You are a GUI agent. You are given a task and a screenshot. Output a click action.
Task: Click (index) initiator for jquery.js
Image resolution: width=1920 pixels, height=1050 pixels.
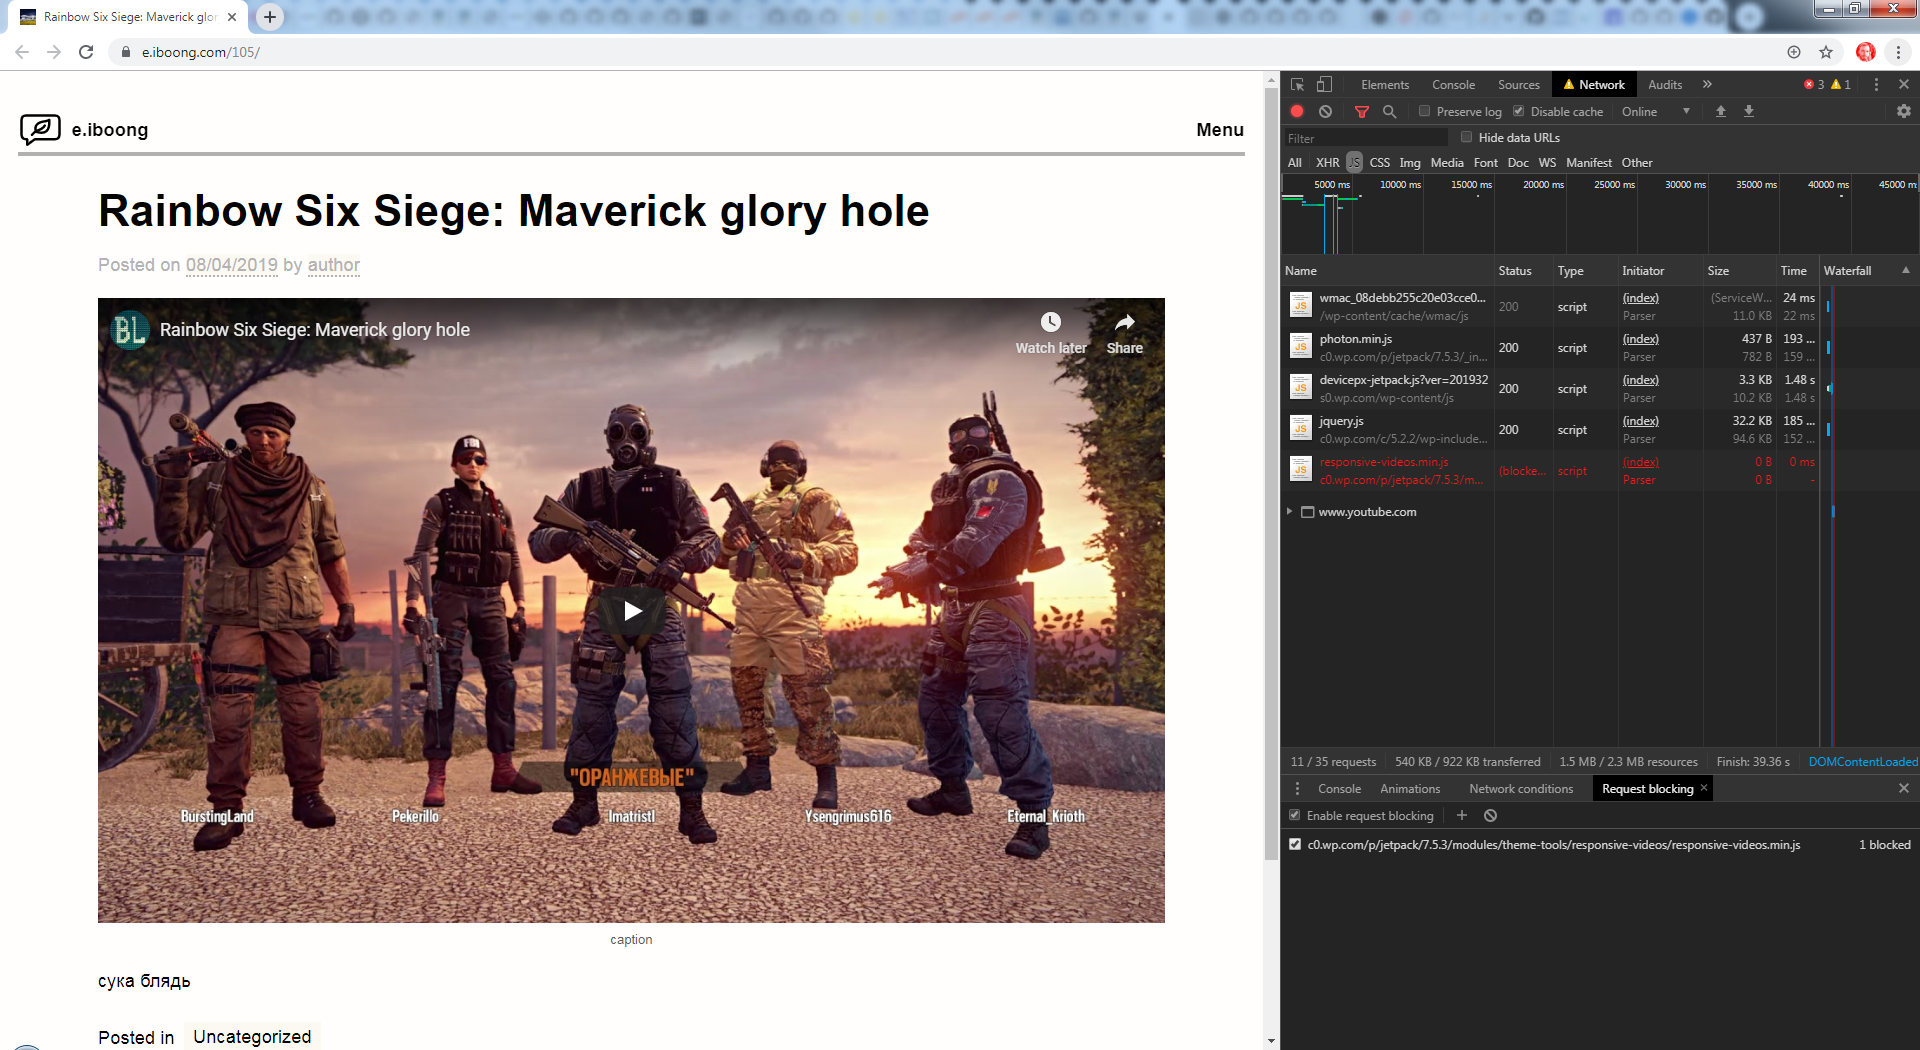tap(1640, 421)
